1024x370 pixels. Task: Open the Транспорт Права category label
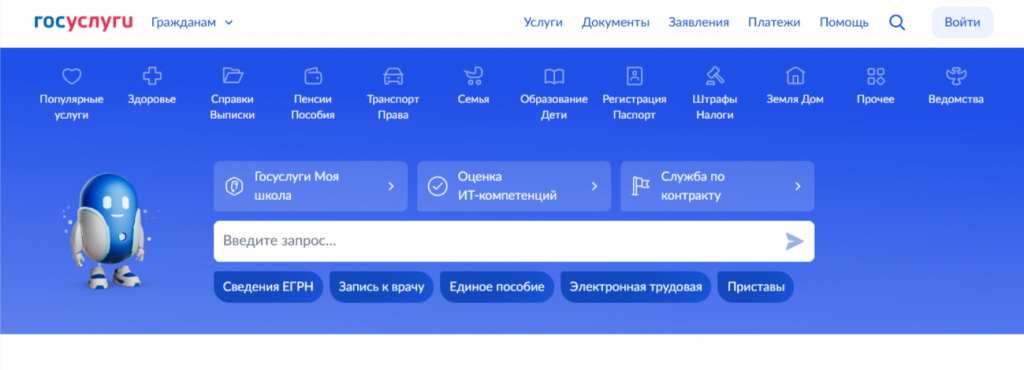(393, 108)
